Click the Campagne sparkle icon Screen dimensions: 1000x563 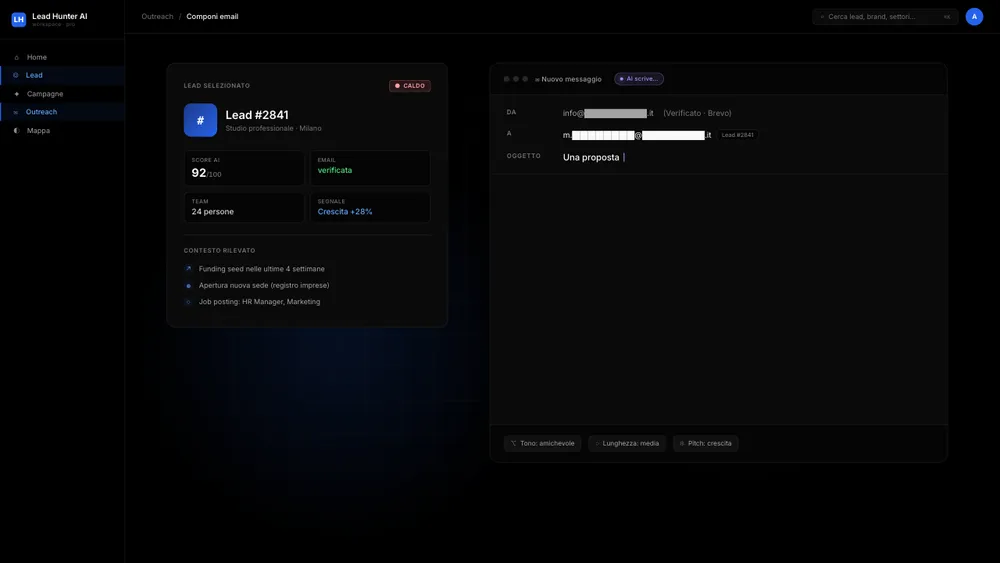click(17, 94)
